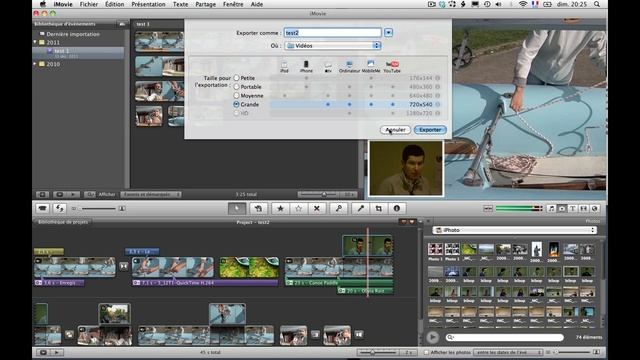Image resolution: width=640 pixels, height=360 pixels.
Task: Open the keyword key tool
Action: 338,209
